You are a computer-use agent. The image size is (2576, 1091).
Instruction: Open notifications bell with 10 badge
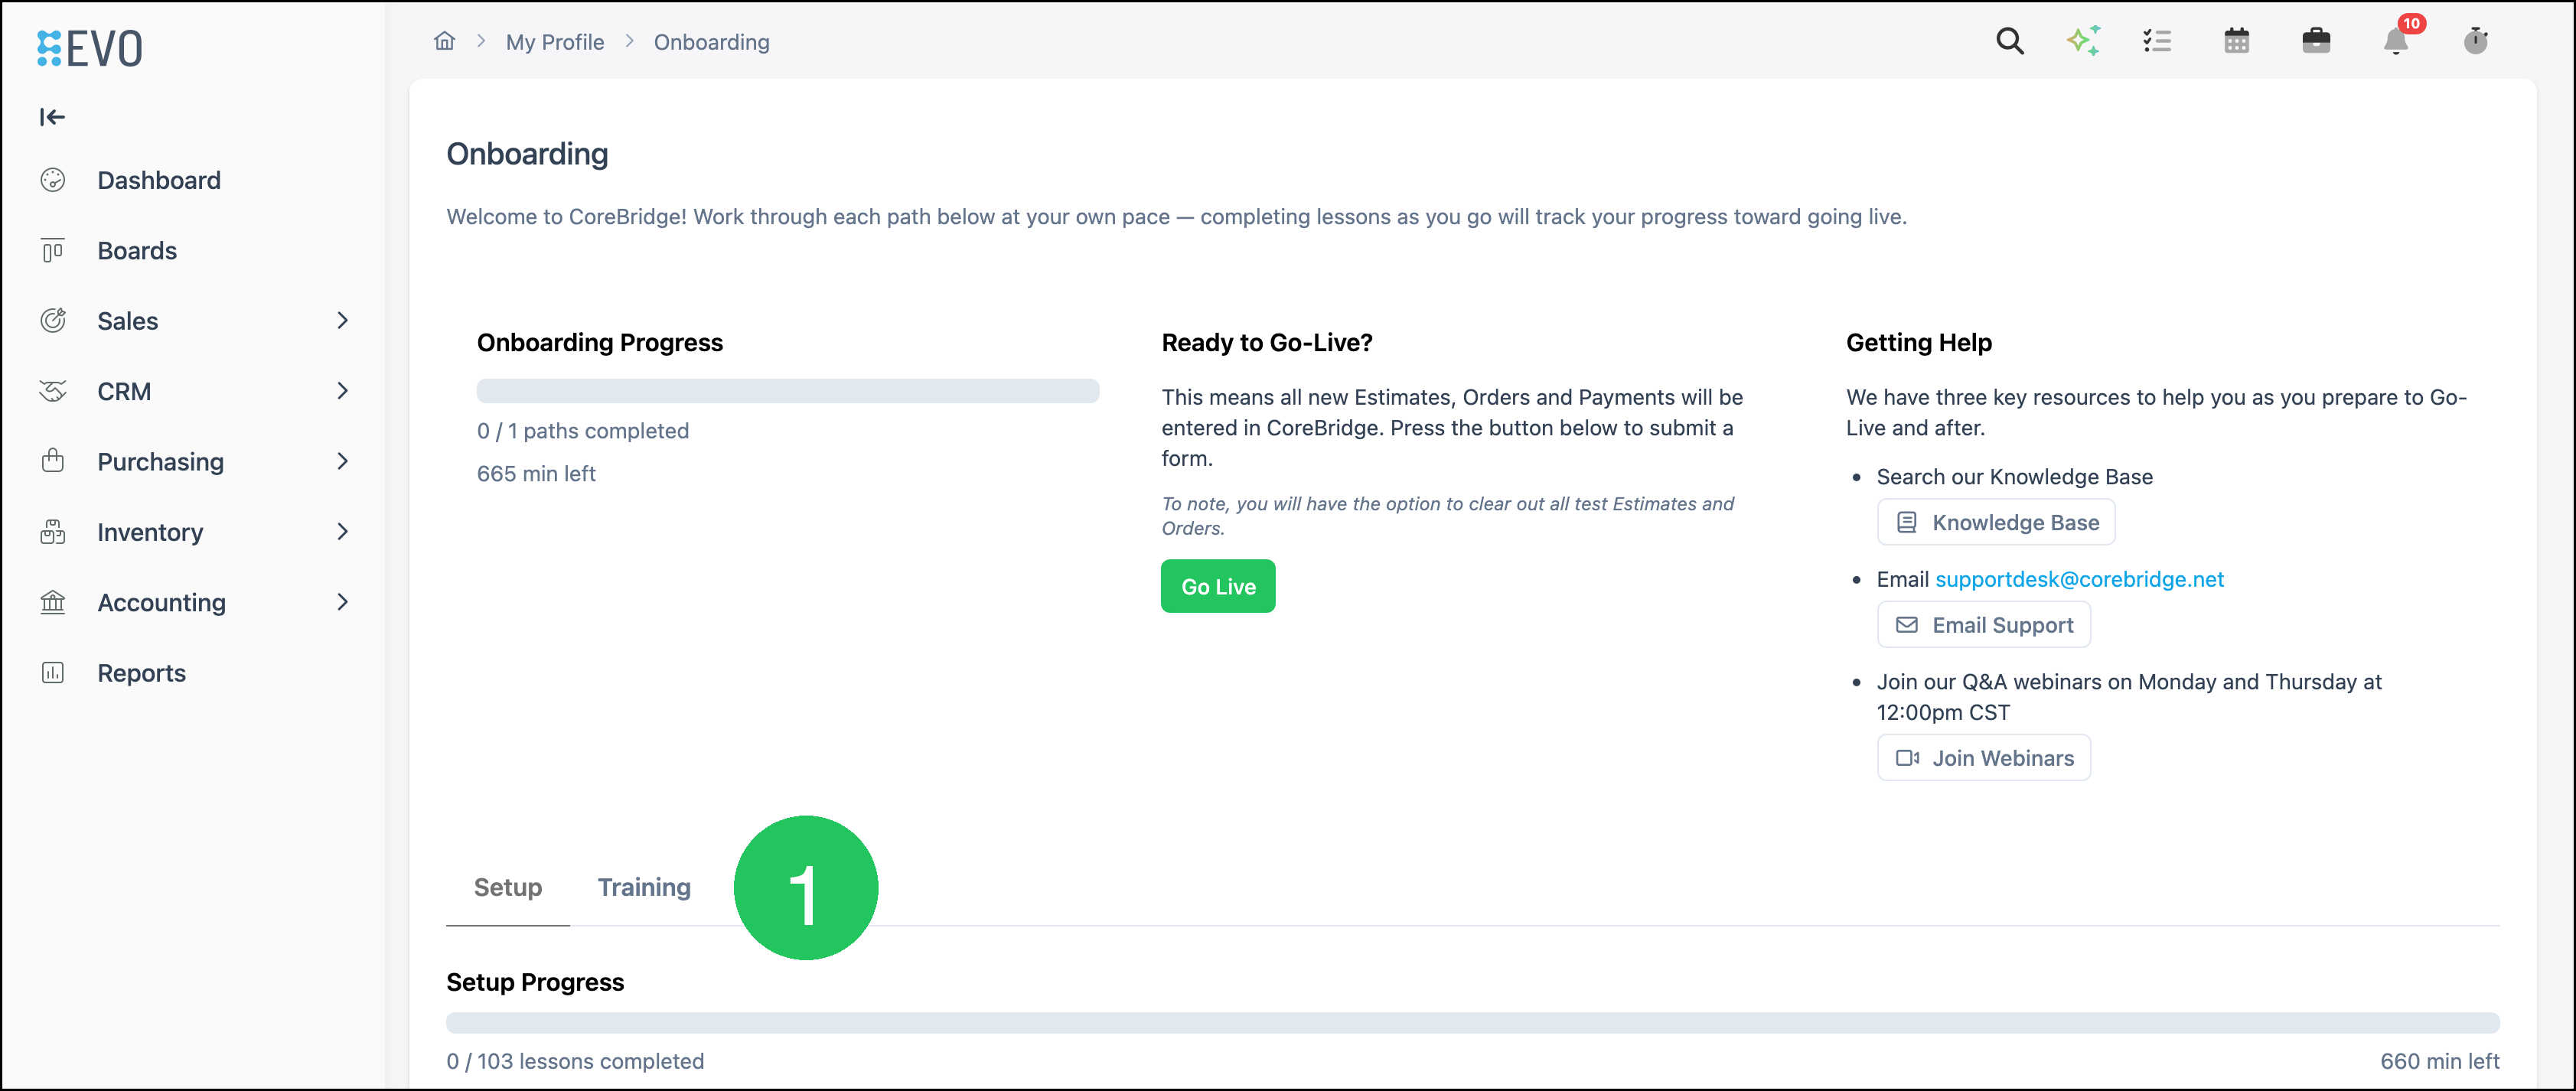tap(2396, 41)
